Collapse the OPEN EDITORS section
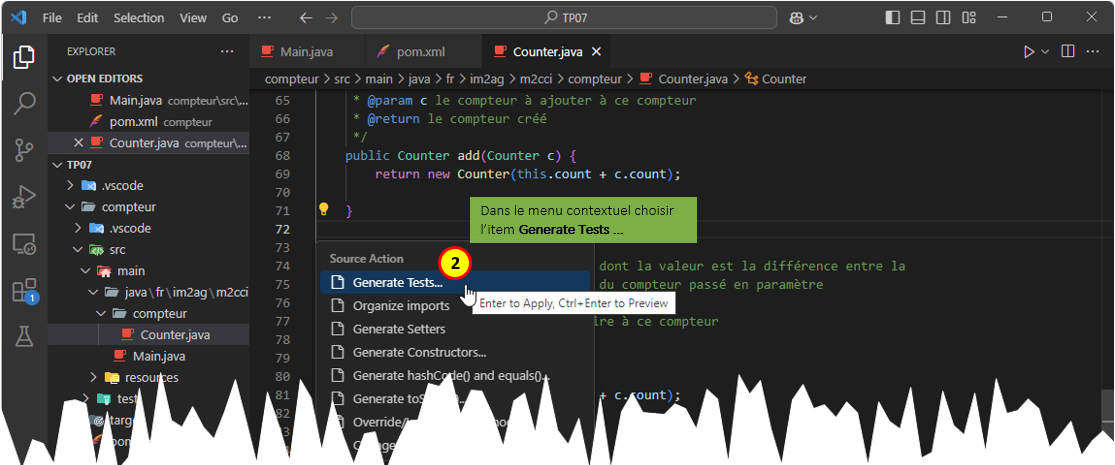 pyautogui.click(x=57, y=78)
